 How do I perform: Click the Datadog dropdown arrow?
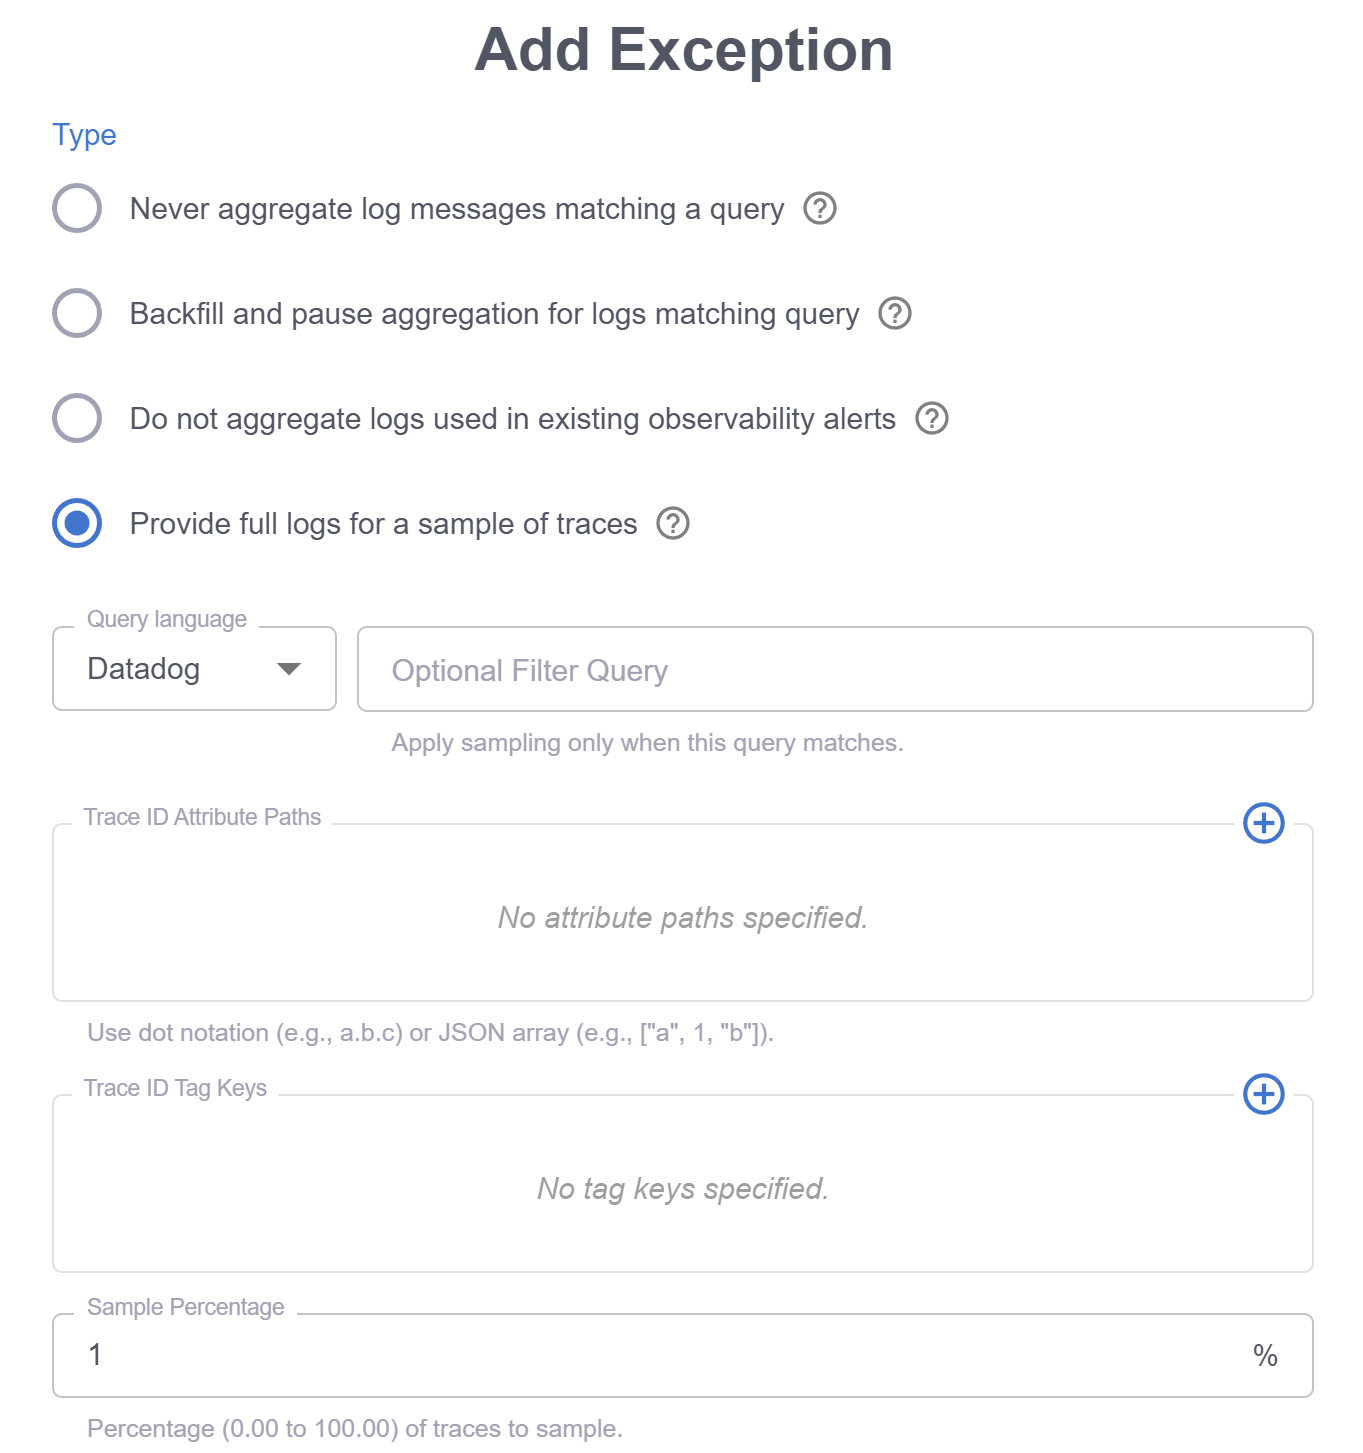289,669
